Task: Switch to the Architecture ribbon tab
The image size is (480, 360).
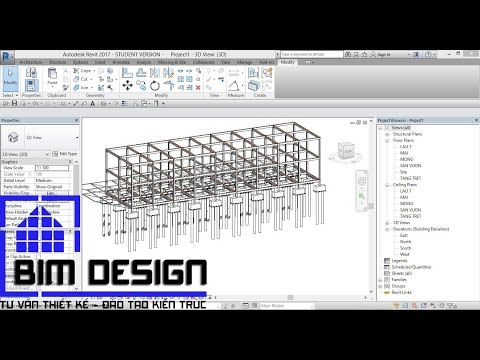Action: pyautogui.click(x=31, y=62)
